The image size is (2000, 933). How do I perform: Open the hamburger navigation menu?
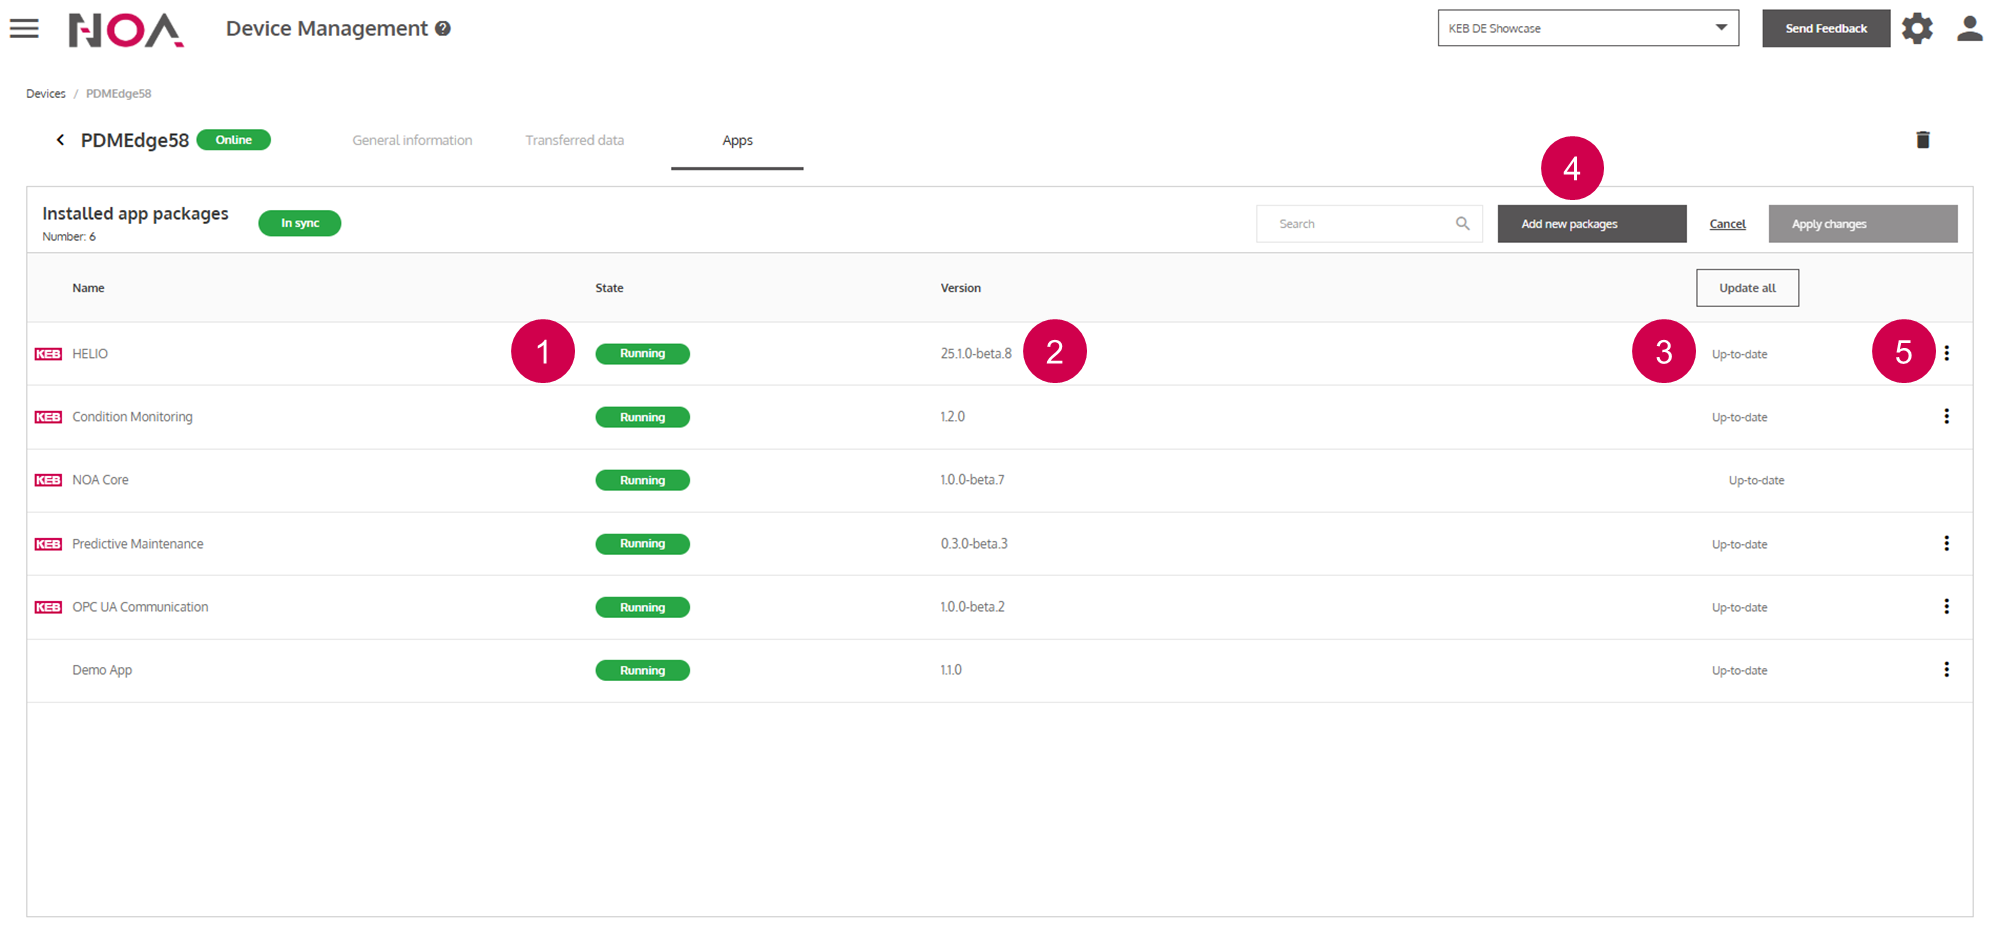click(24, 29)
